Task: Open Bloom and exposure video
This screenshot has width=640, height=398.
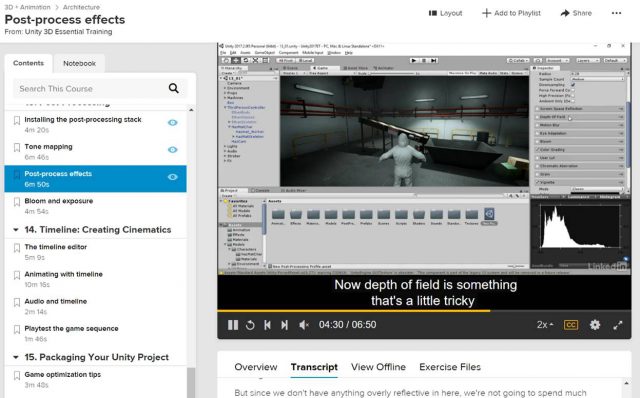Action: pos(59,201)
